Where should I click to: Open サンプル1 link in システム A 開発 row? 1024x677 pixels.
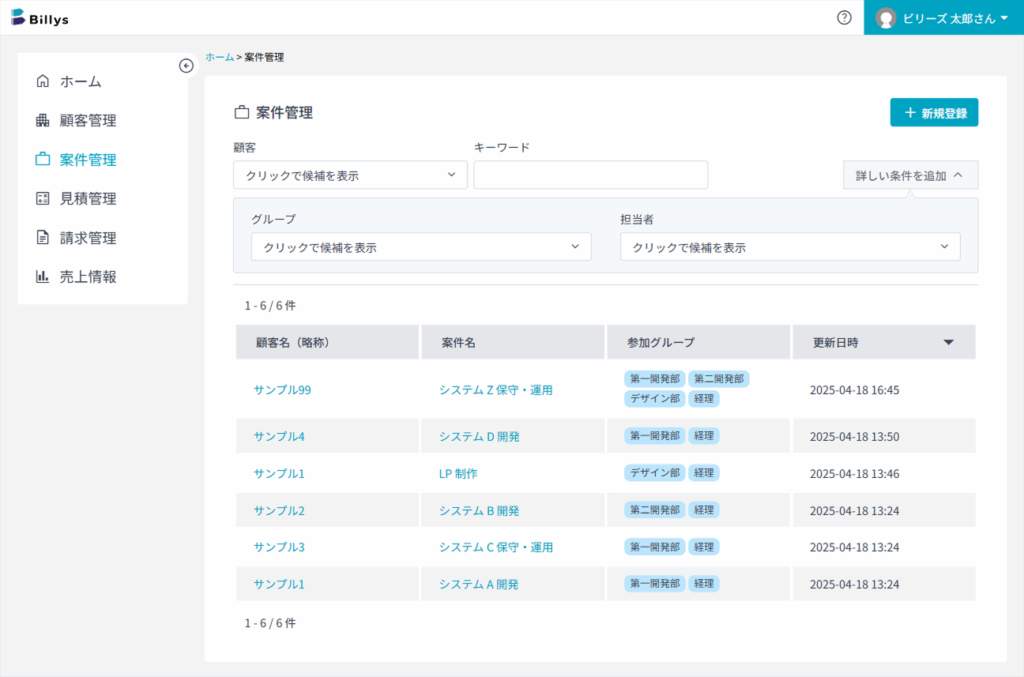pos(279,584)
